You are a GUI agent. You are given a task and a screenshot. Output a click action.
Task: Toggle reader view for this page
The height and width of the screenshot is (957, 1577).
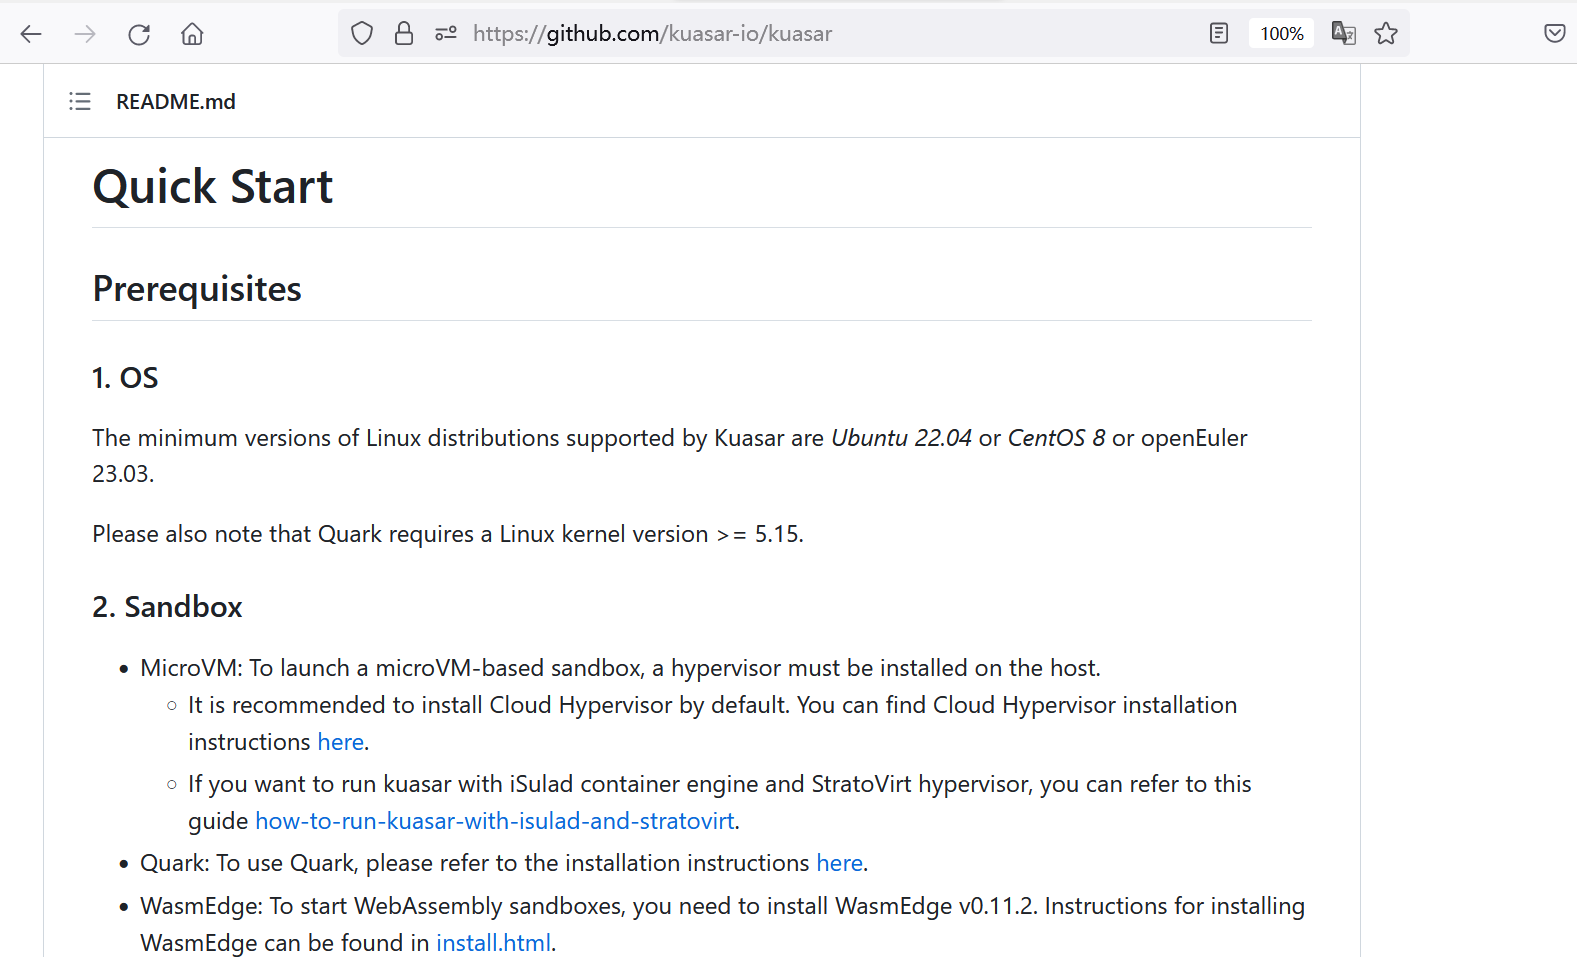click(x=1219, y=34)
